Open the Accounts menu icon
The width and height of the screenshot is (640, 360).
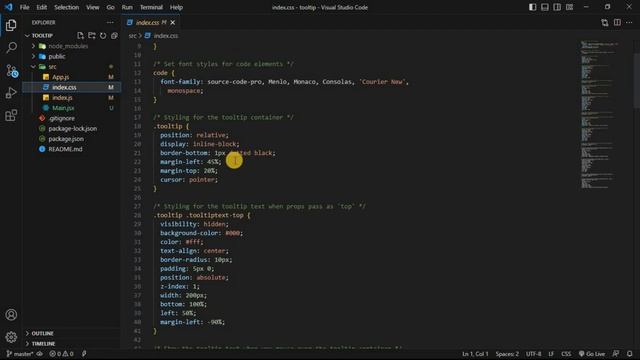11,315
